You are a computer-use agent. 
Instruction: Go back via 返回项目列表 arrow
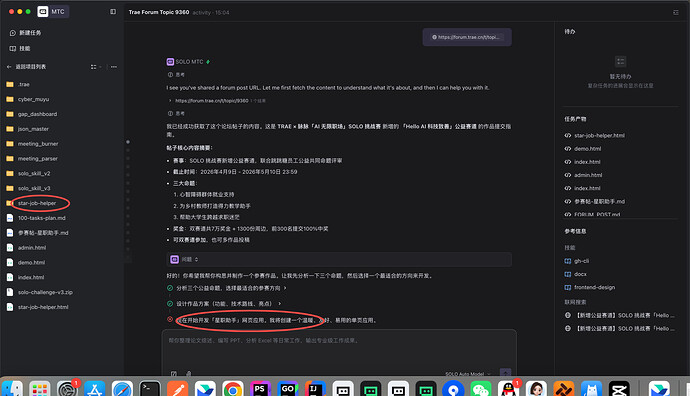[x=9, y=67]
